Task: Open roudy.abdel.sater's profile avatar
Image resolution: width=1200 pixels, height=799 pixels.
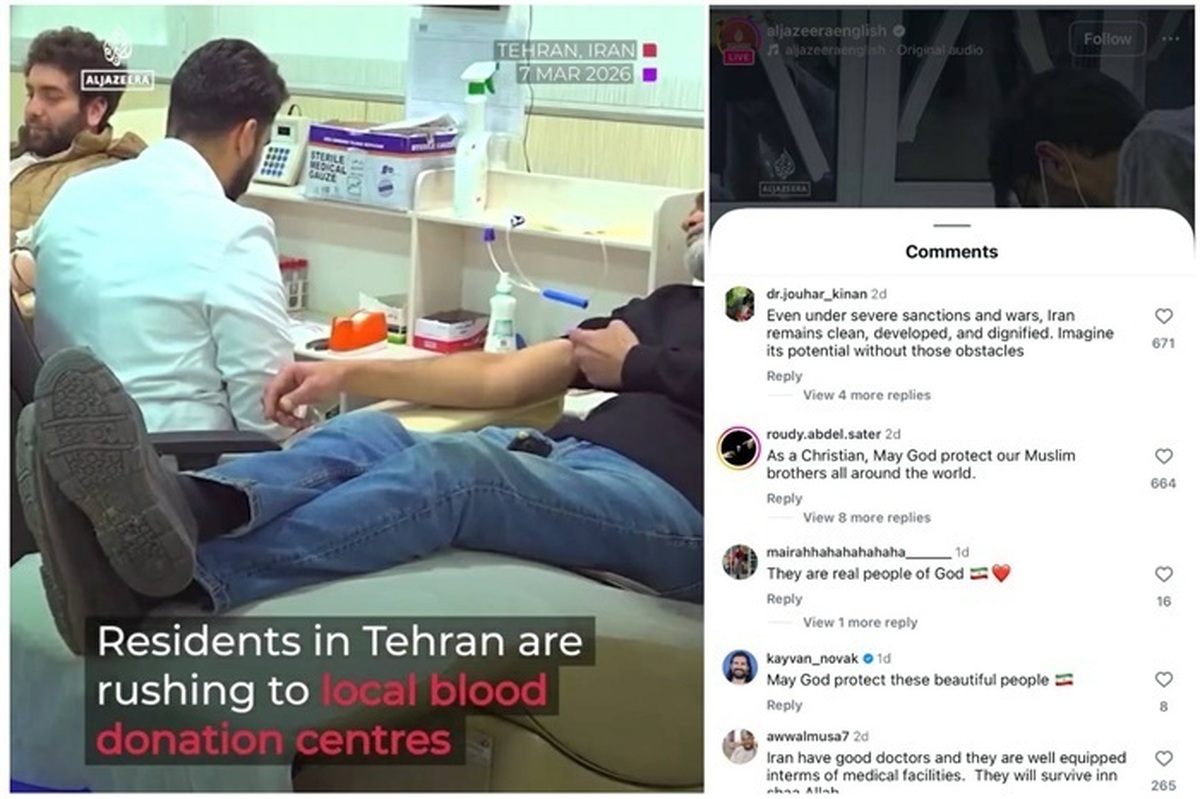Action: tap(739, 447)
